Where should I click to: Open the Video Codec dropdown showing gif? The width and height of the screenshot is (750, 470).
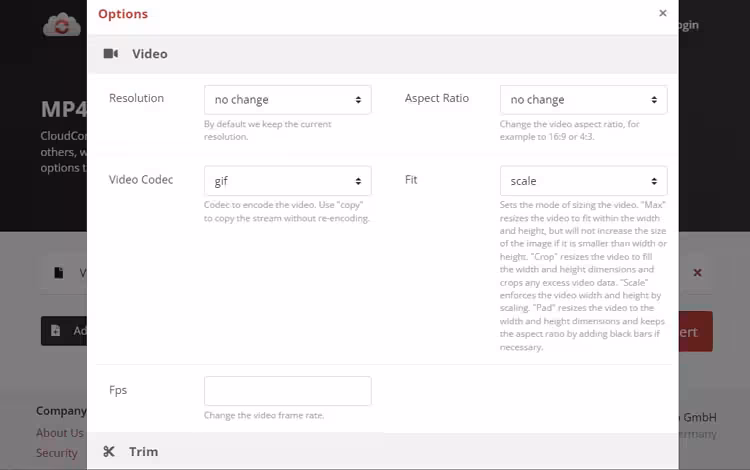pyautogui.click(x=288, y=181)
